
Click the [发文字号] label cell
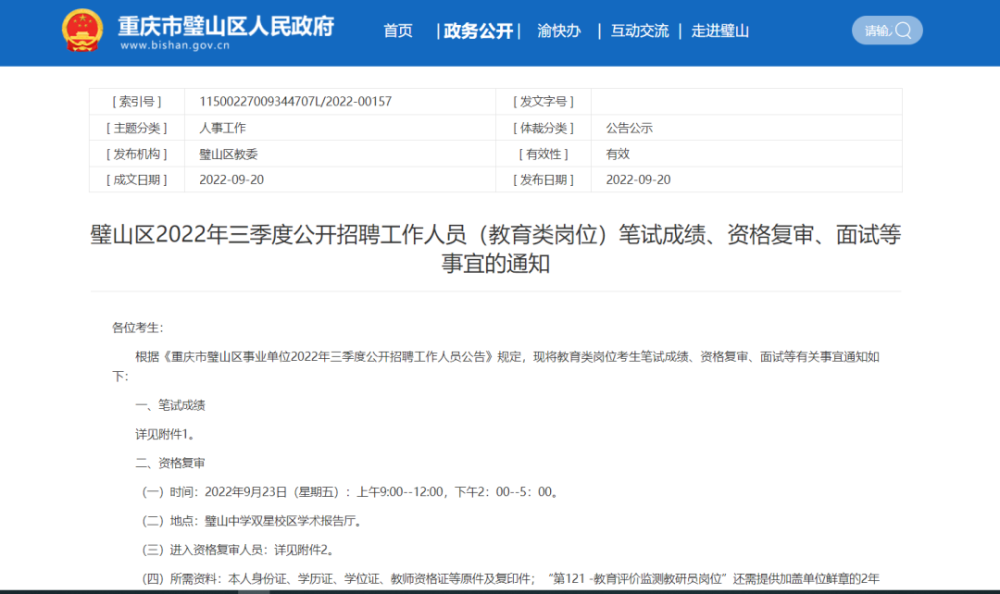click(543, 101)
